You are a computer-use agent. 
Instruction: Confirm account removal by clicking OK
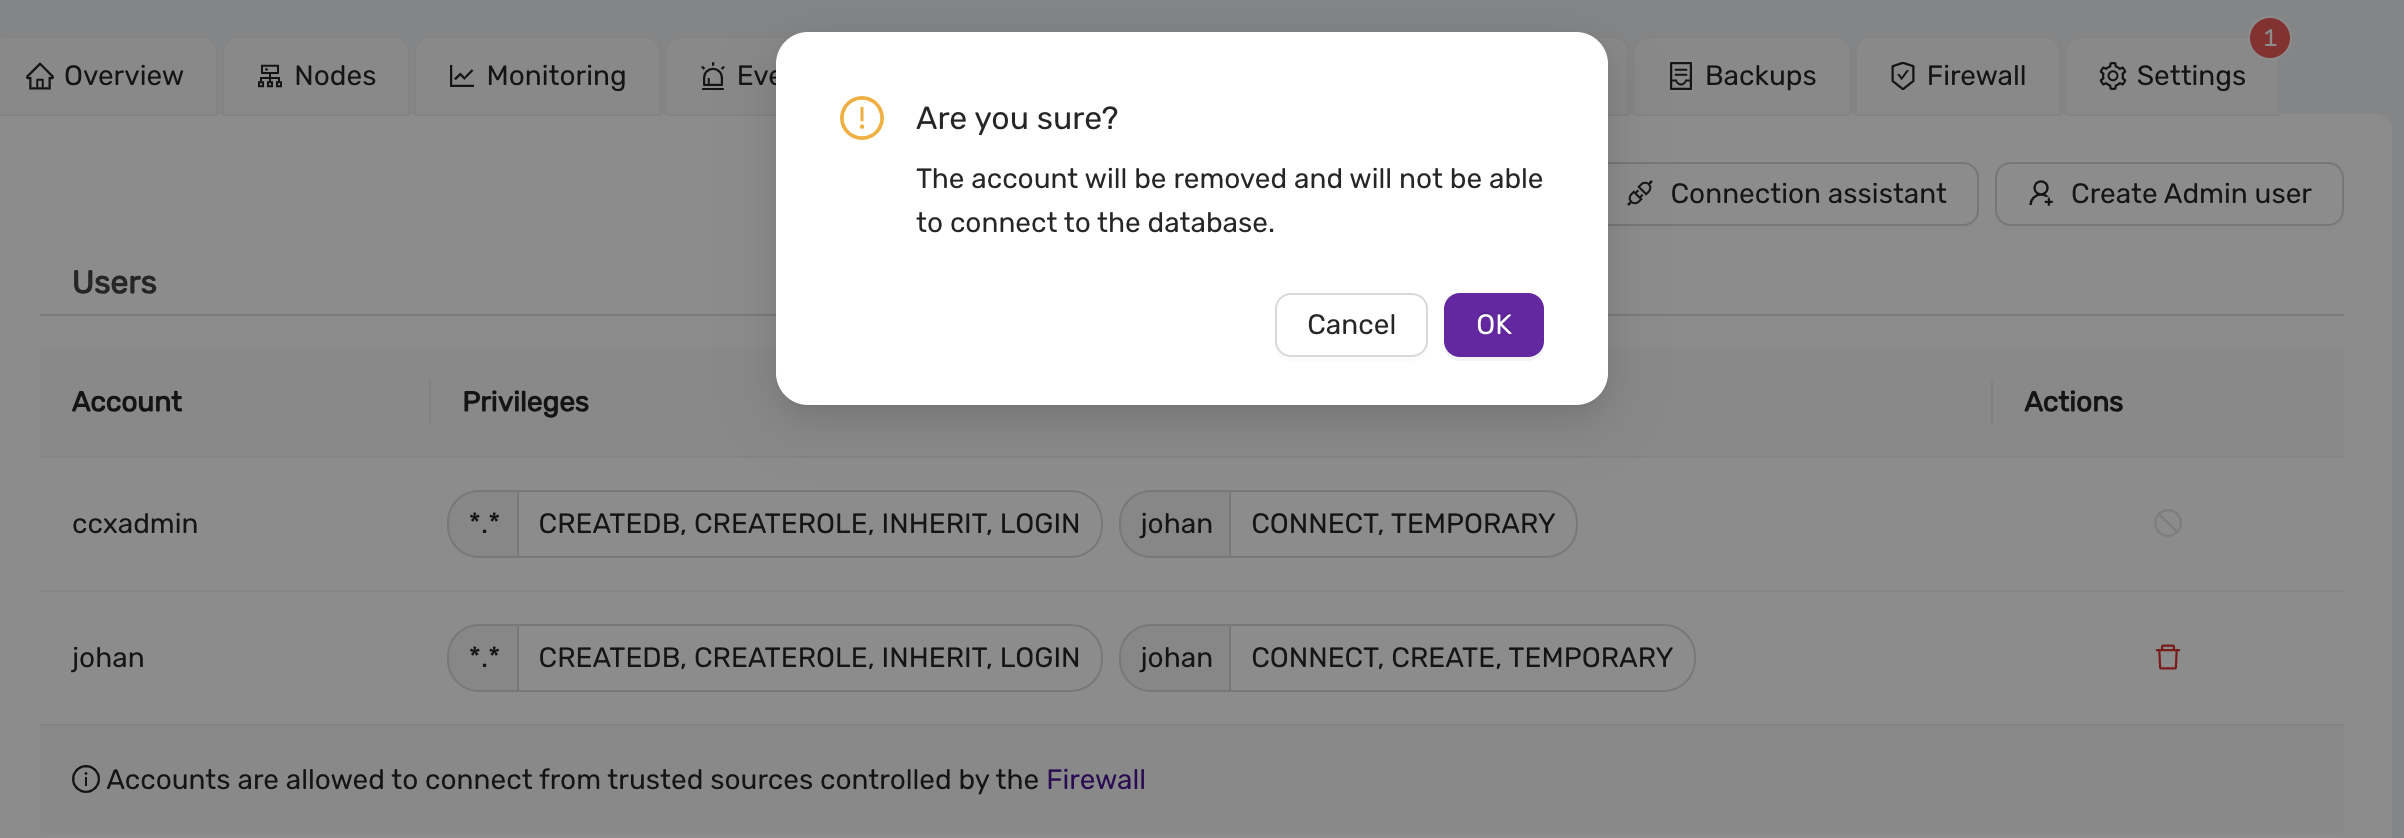[x=1493, y=324]
